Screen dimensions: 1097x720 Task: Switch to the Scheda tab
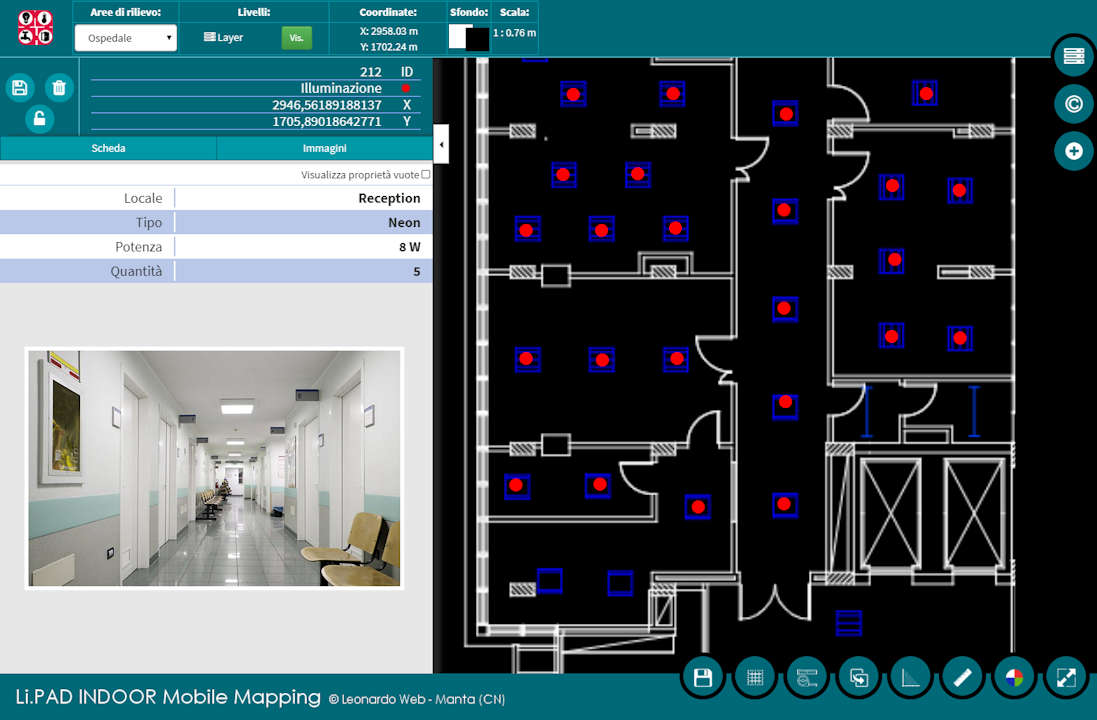pos(108,148)
